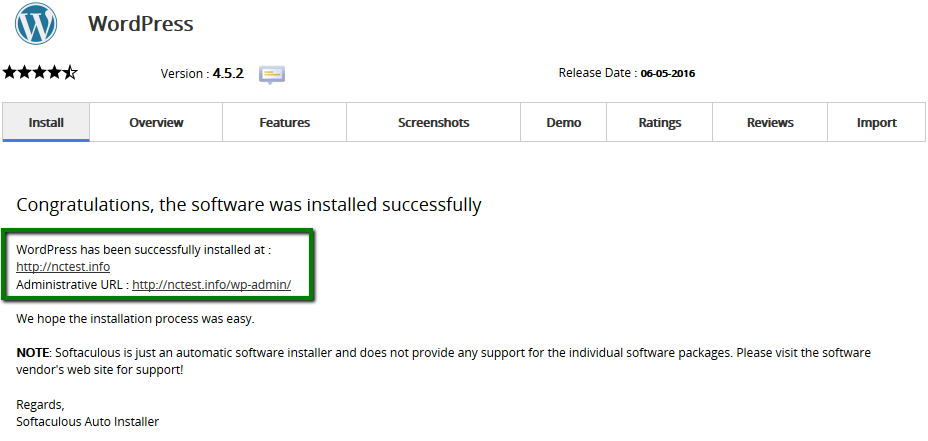Switch to the Install tab
Viewport: 928px width, 441px height.
[46, 122]
